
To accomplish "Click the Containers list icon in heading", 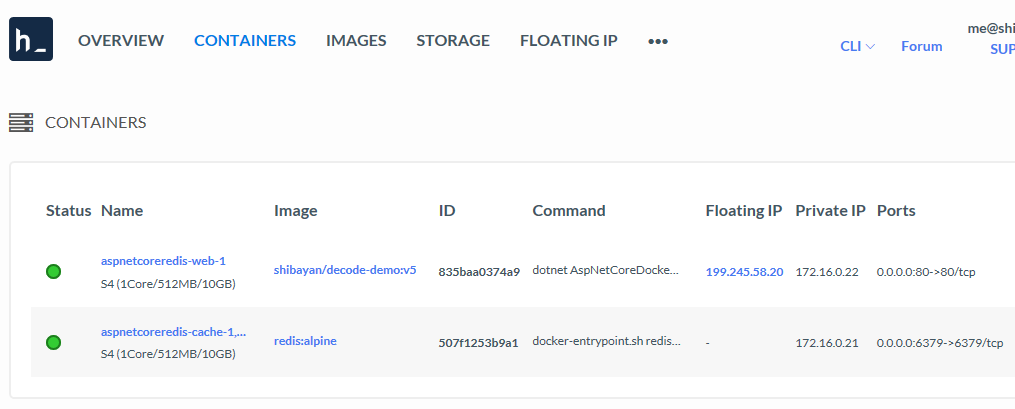I will (x=21, y=122).
